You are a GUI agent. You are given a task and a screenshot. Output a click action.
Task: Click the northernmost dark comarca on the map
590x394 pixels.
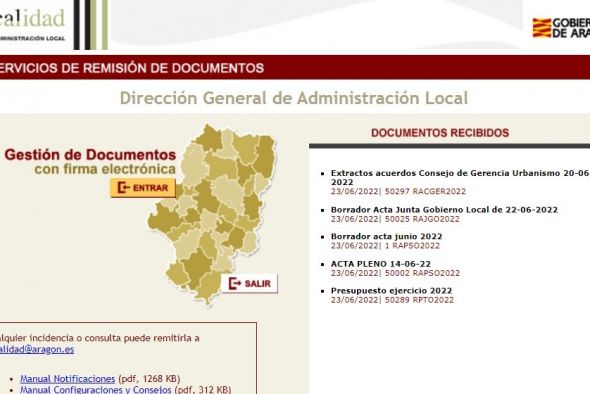click(x=209, y=138)
